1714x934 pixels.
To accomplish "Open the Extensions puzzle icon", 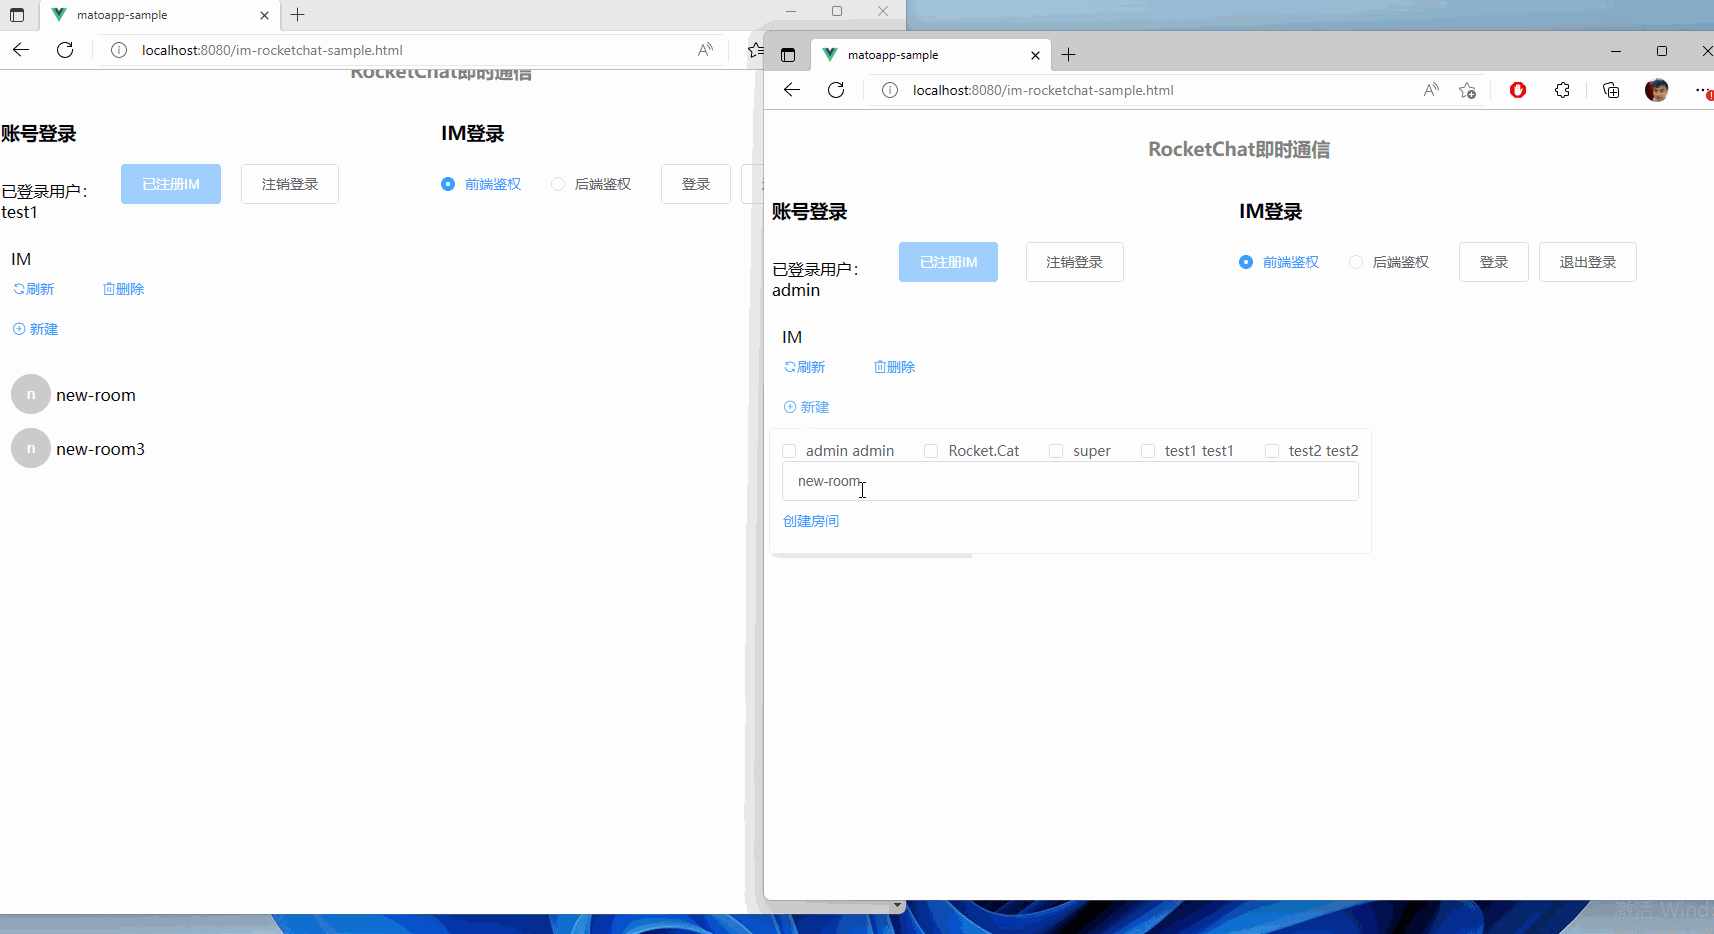I will point(1562,90).
